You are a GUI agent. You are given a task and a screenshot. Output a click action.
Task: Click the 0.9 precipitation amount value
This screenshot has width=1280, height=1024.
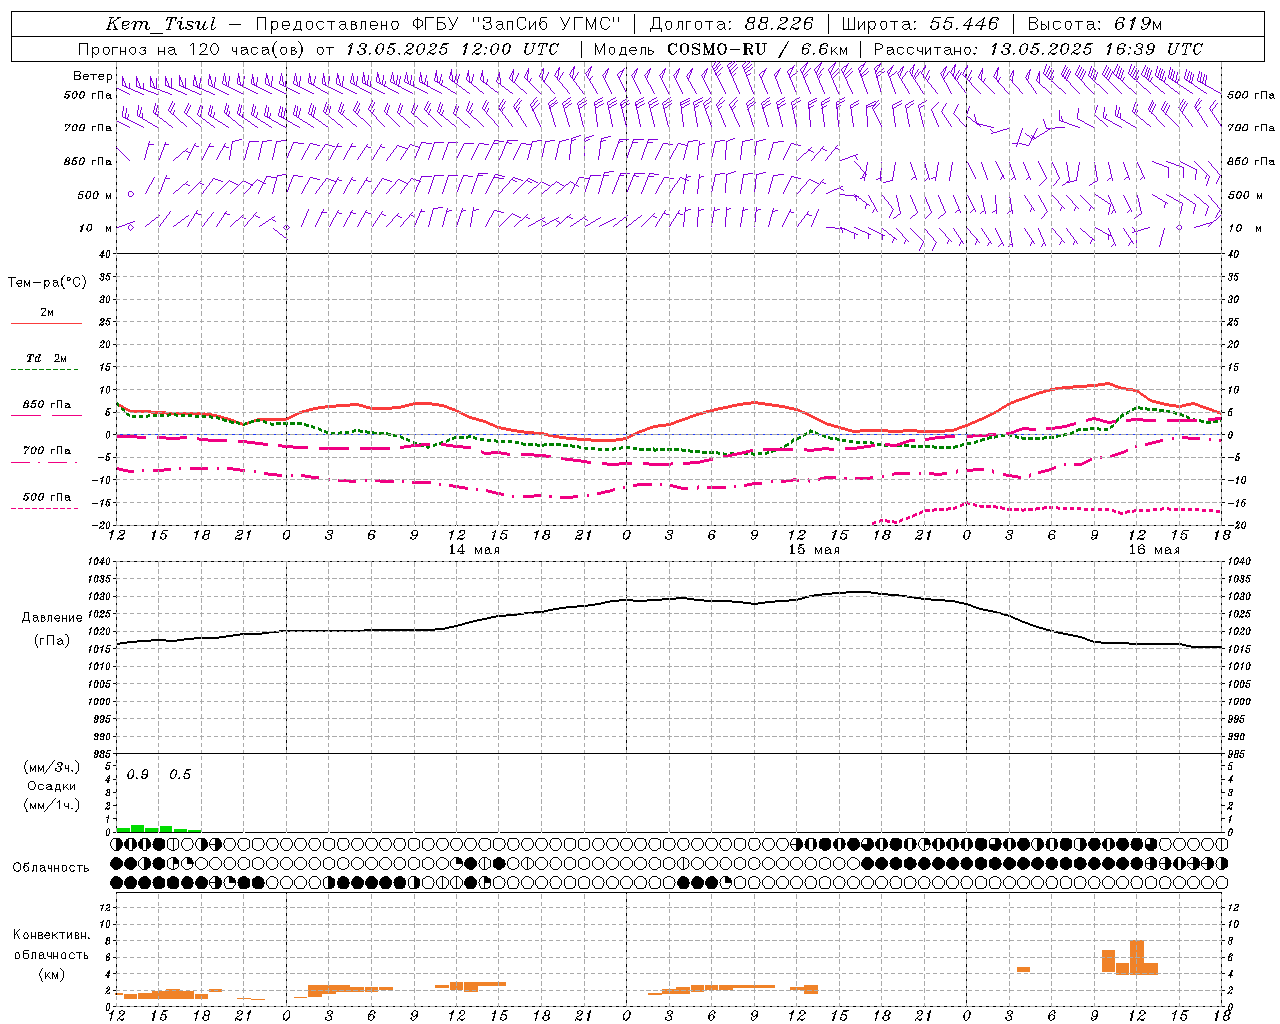click(138, 775)
